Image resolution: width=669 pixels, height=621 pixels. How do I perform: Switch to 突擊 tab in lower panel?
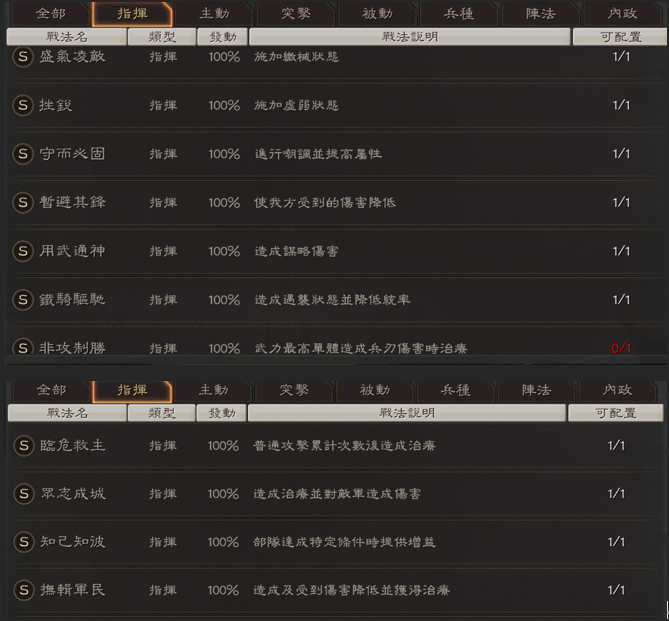click(293, 389)
